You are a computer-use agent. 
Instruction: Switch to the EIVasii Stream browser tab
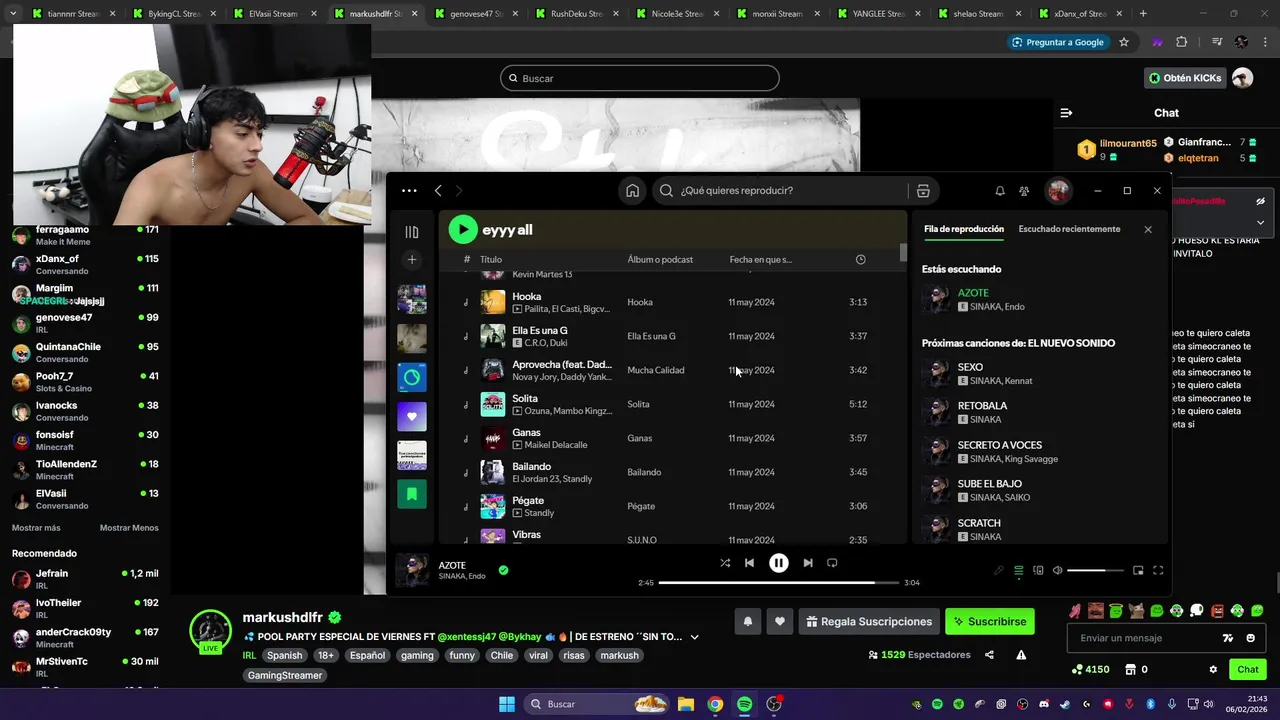pos(274,14)
